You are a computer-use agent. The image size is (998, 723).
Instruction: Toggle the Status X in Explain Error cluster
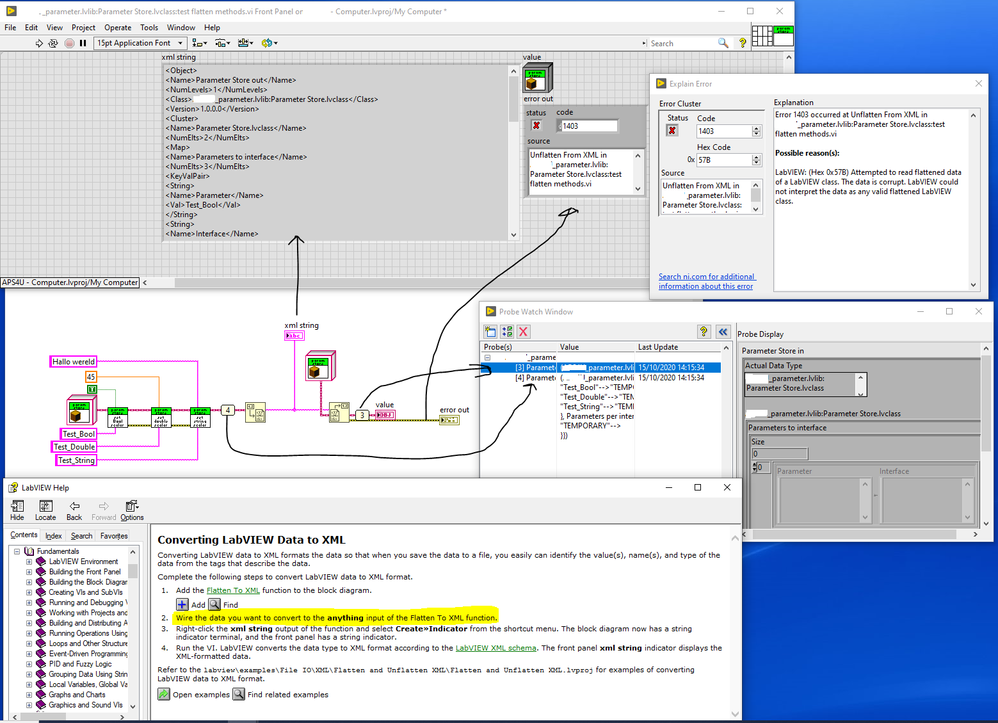pos(671,130)
